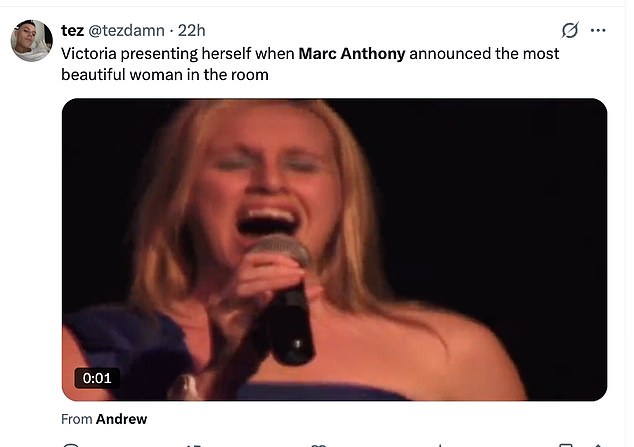Like the tweet with the heart icon
Viewport: 634px width, 447px height.
[319, 445]
